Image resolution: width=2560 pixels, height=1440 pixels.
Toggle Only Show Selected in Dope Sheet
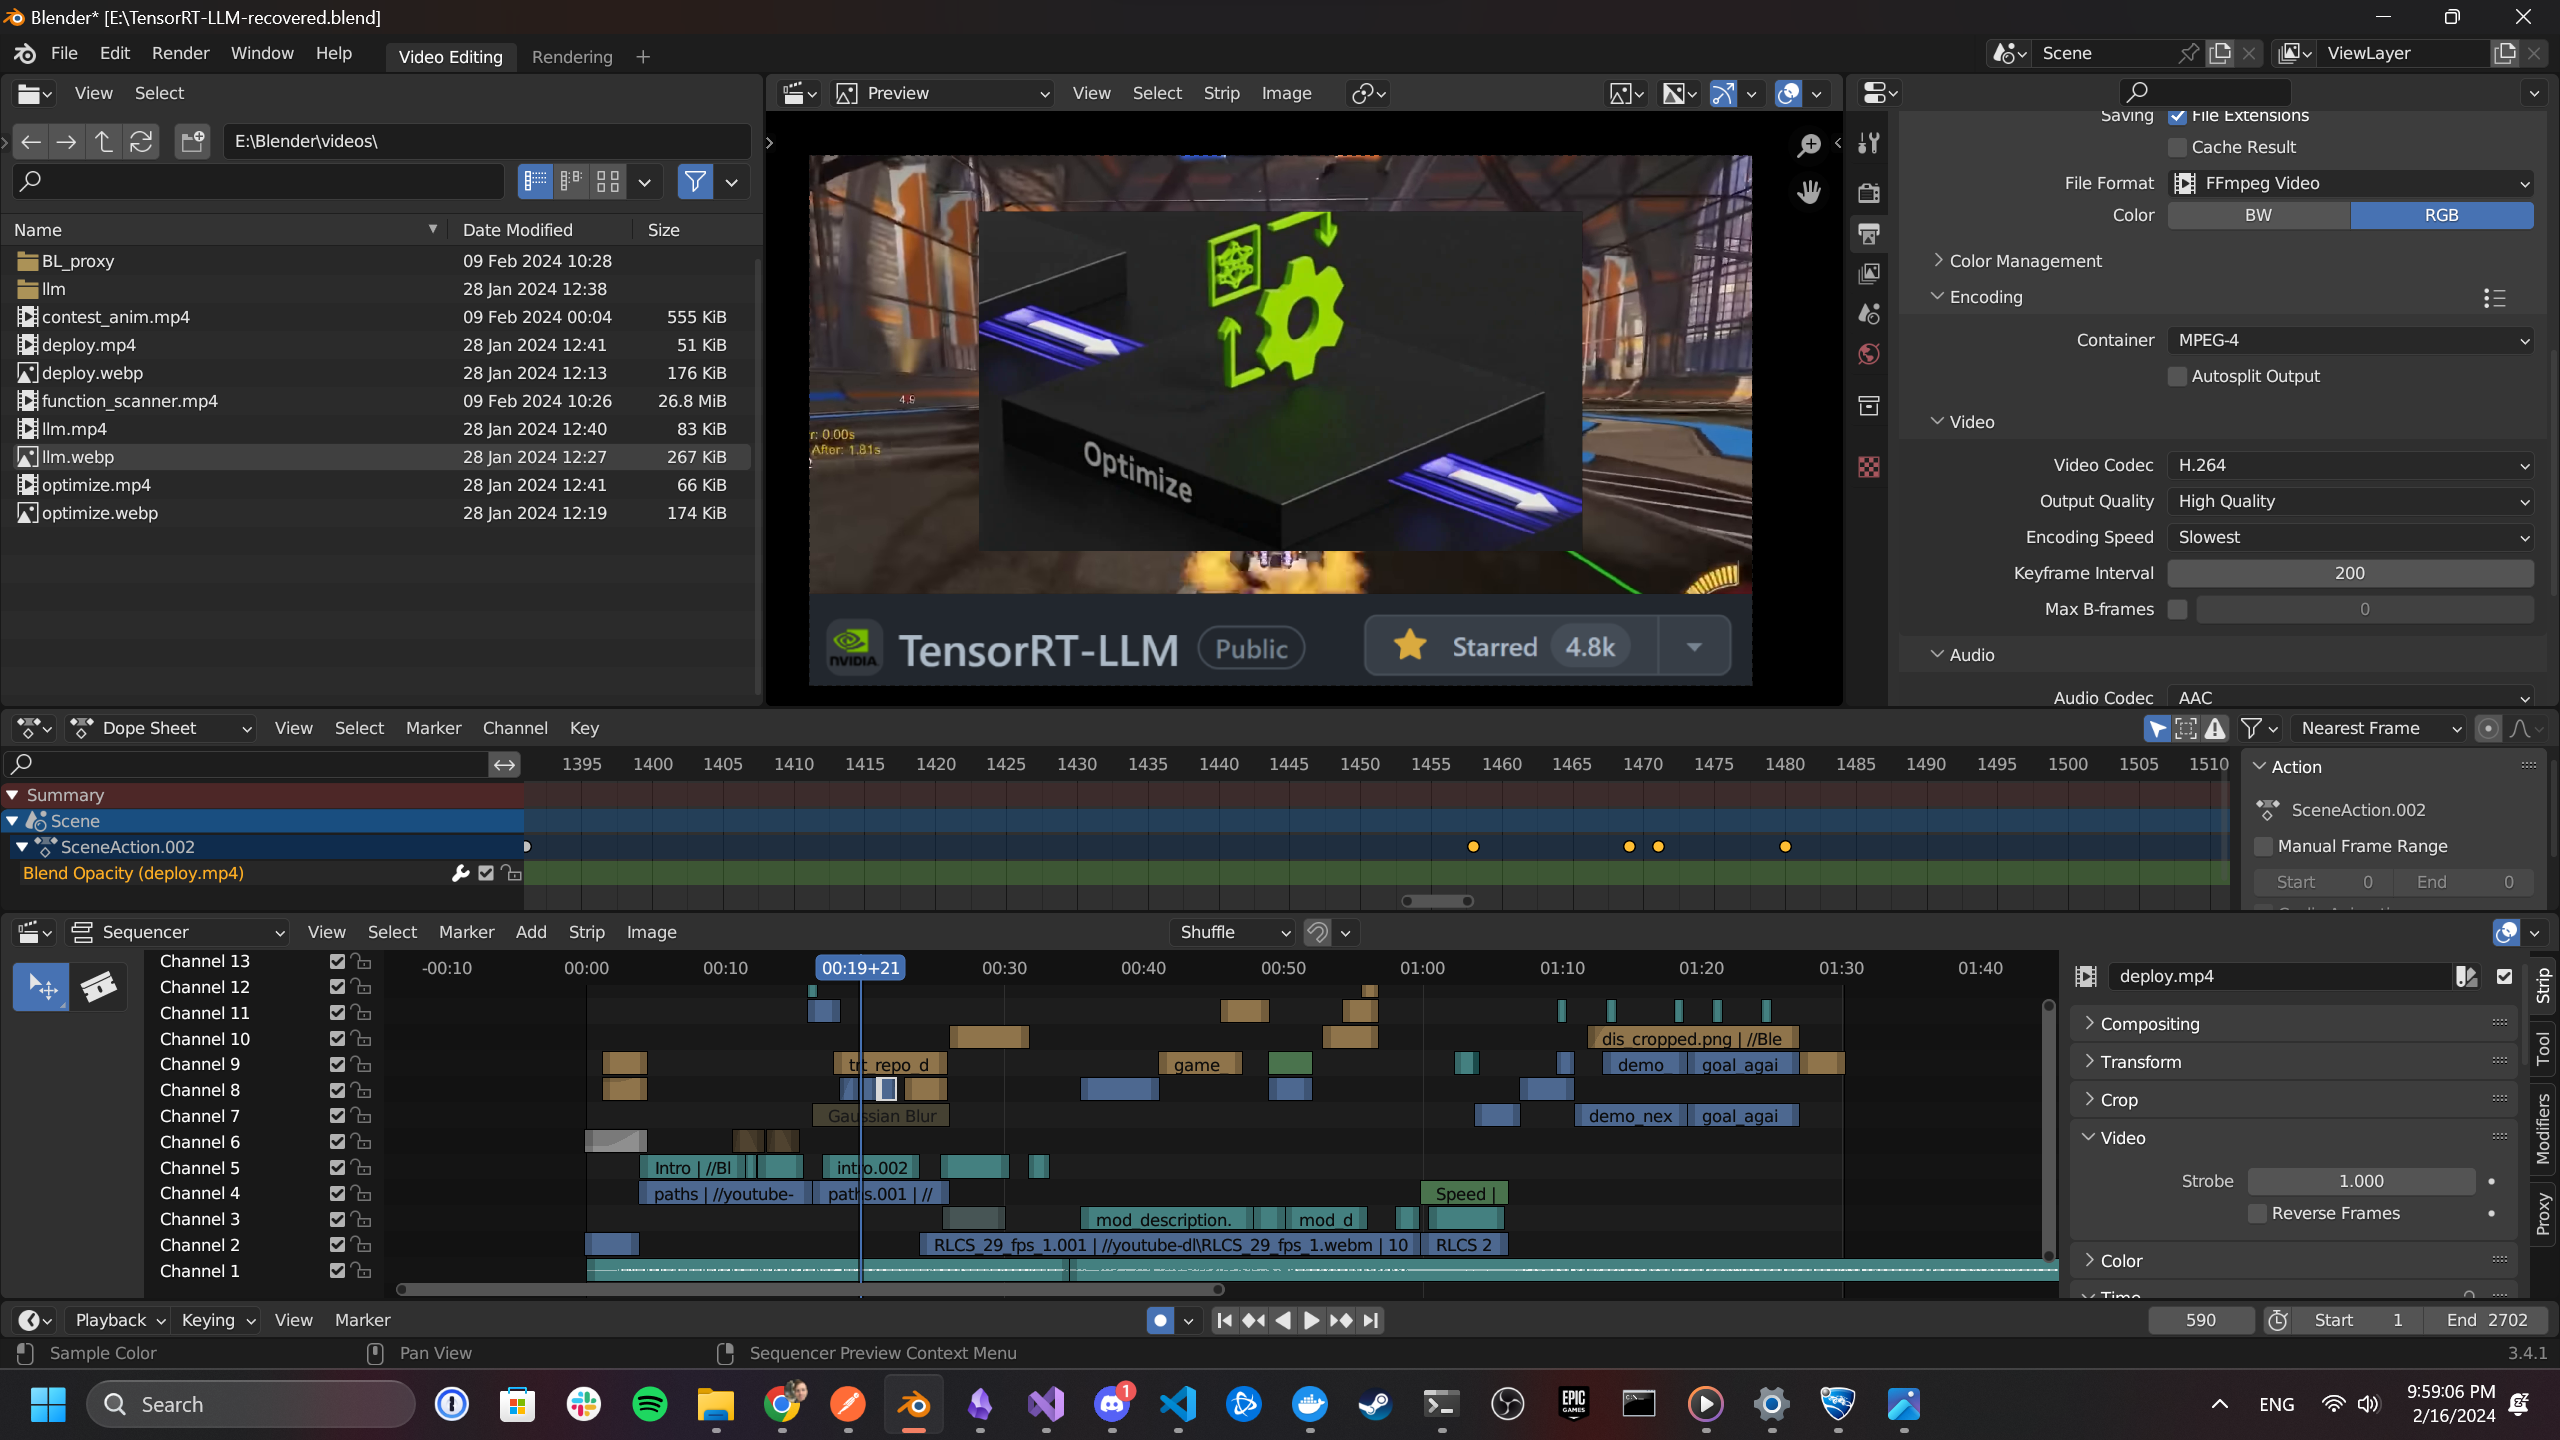[2157, 729]
